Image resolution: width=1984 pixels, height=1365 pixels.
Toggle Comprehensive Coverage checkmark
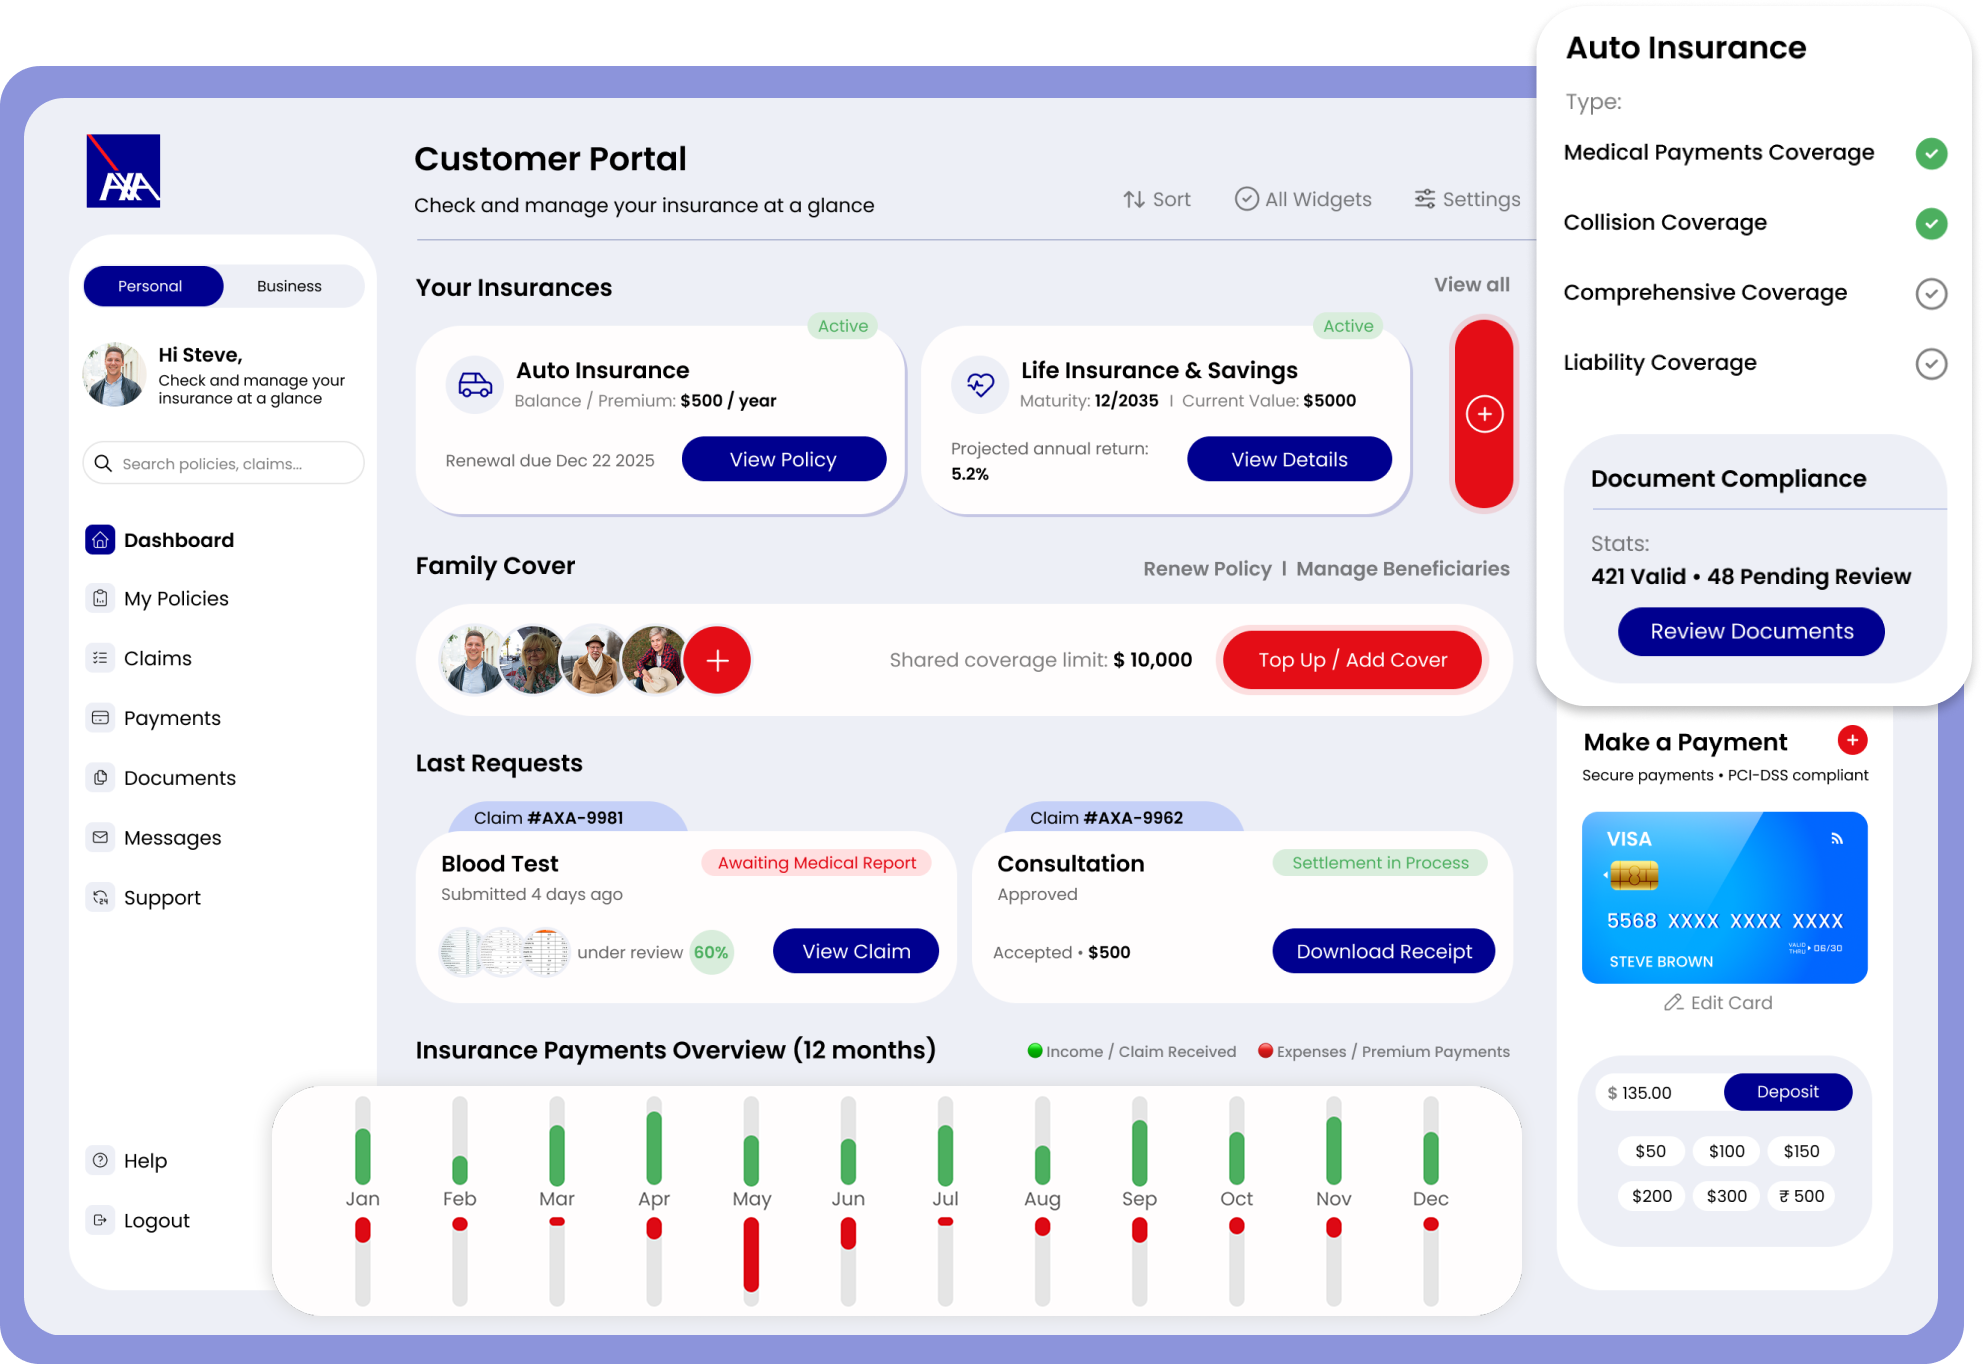[1930, 293]
